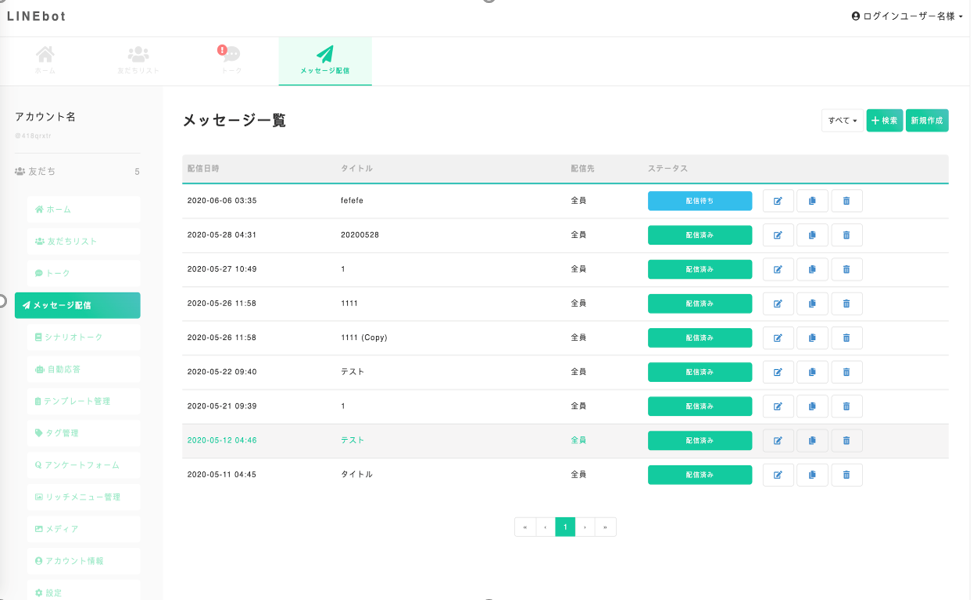Screen dimensions: 971x600
Task: Duplicate the message dated 2020-05-22 09:40
Action: tap(812, 372)
